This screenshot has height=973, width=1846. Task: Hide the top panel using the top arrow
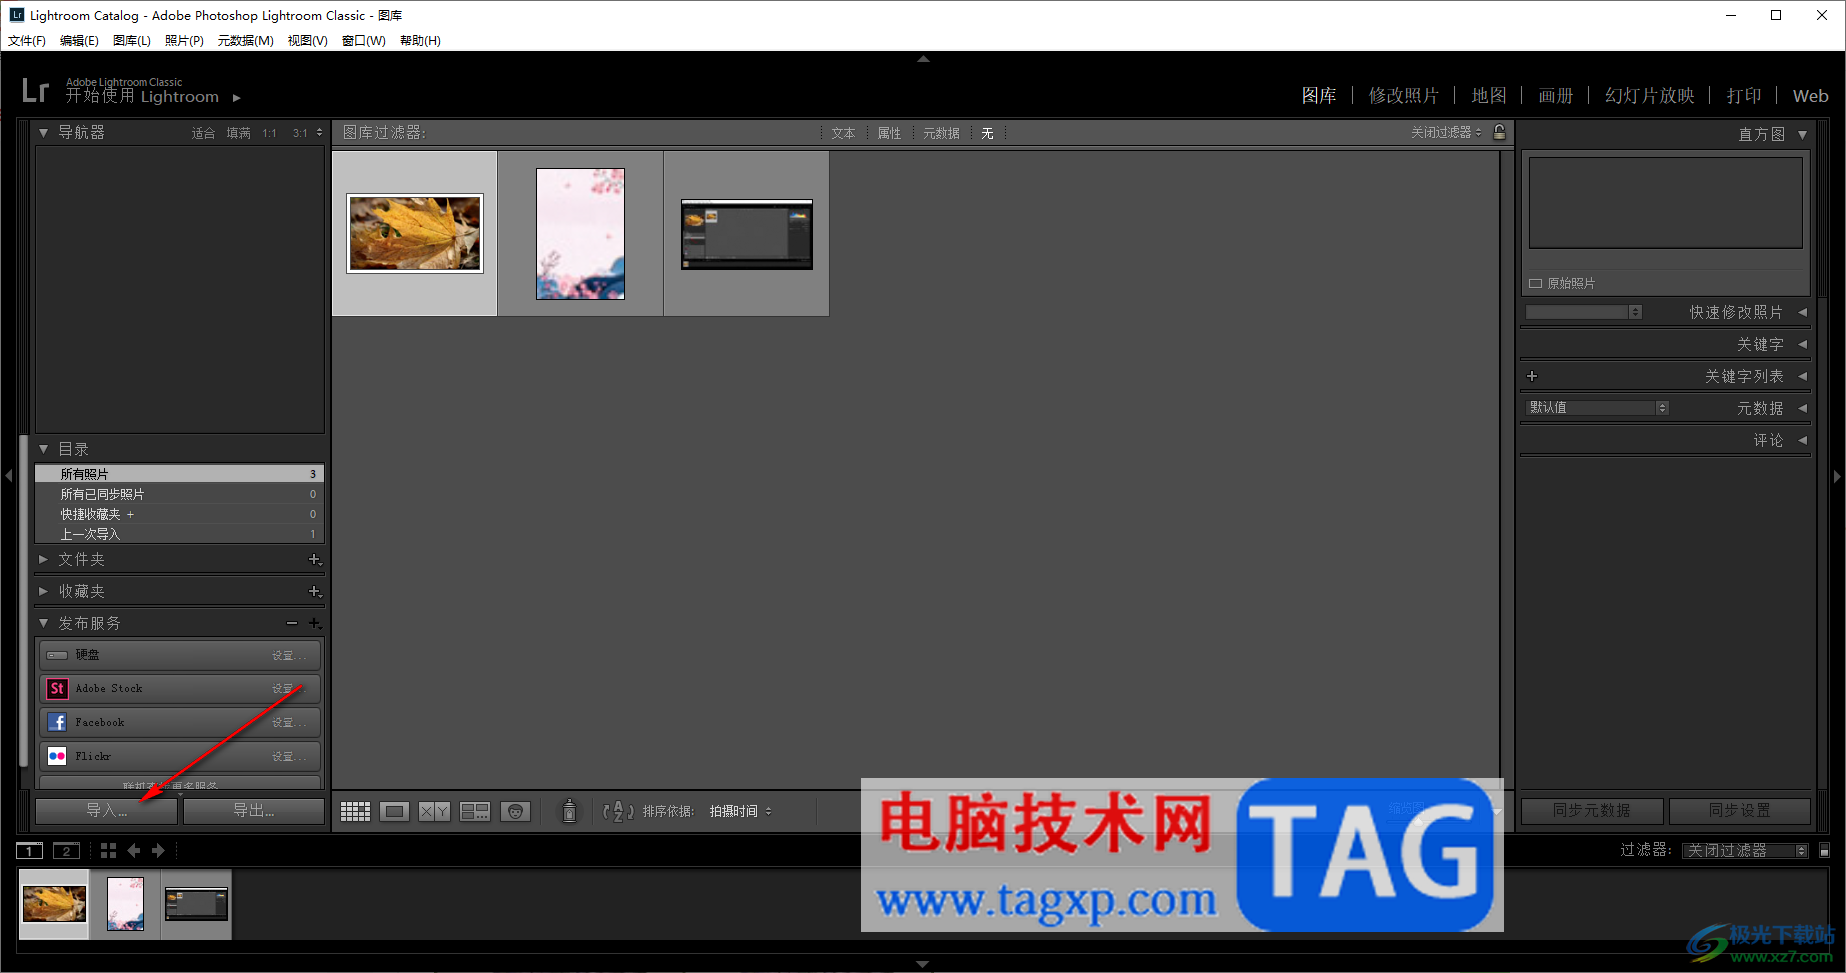(923, 59)
